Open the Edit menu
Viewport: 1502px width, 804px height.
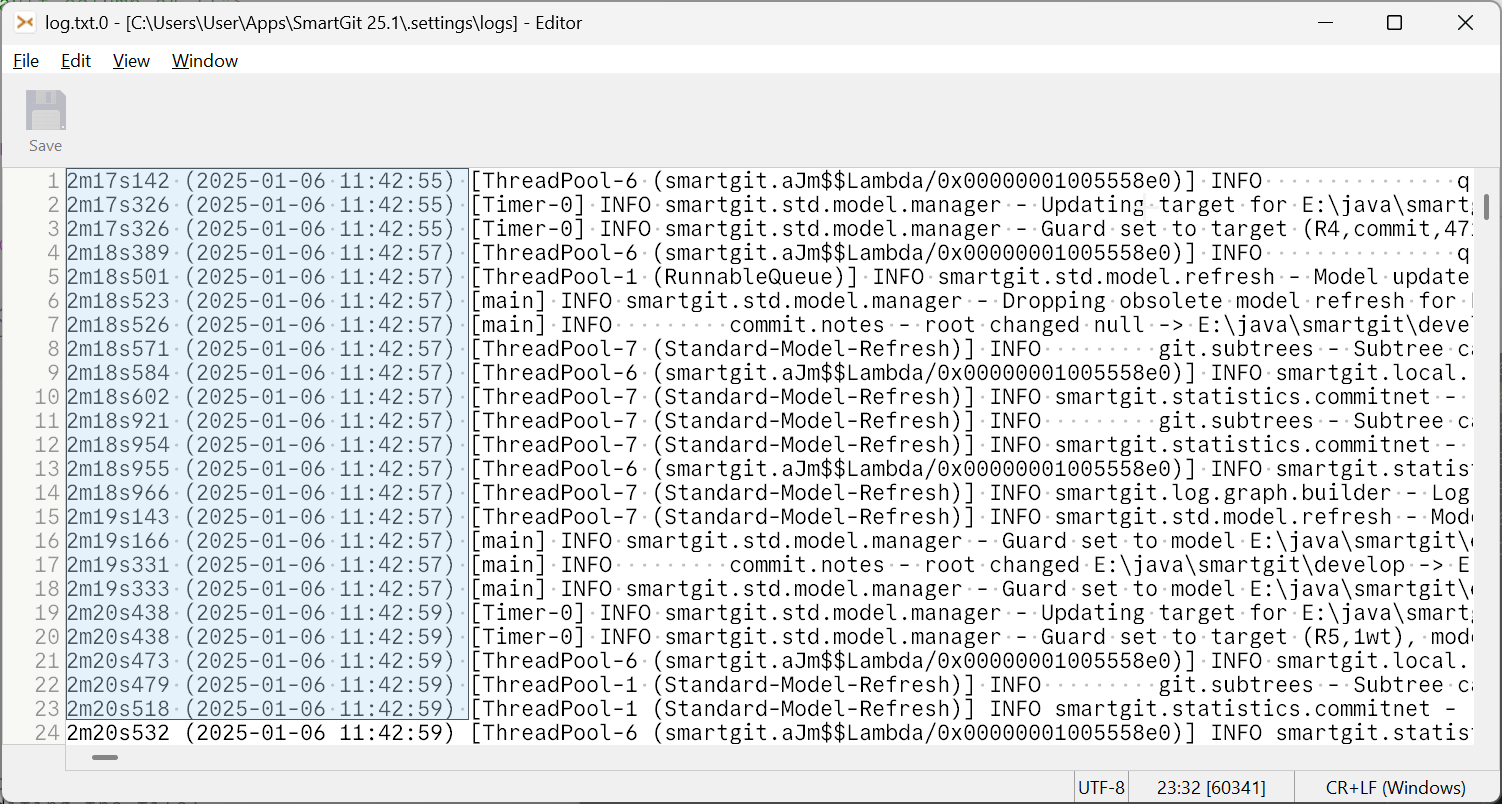75,61
